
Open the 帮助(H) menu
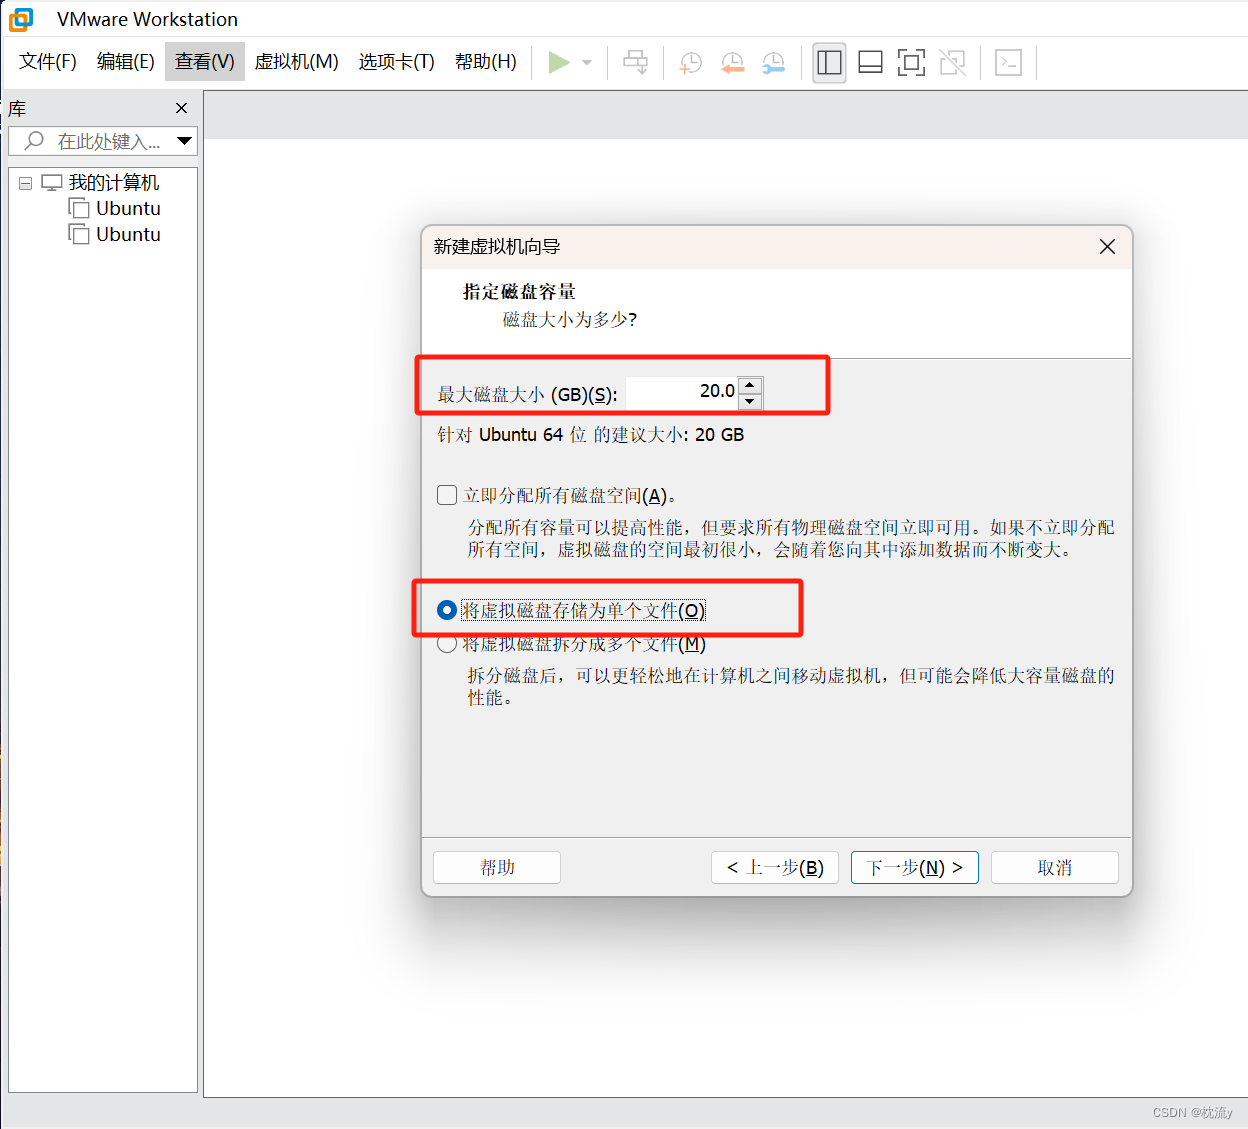(486, 62)
